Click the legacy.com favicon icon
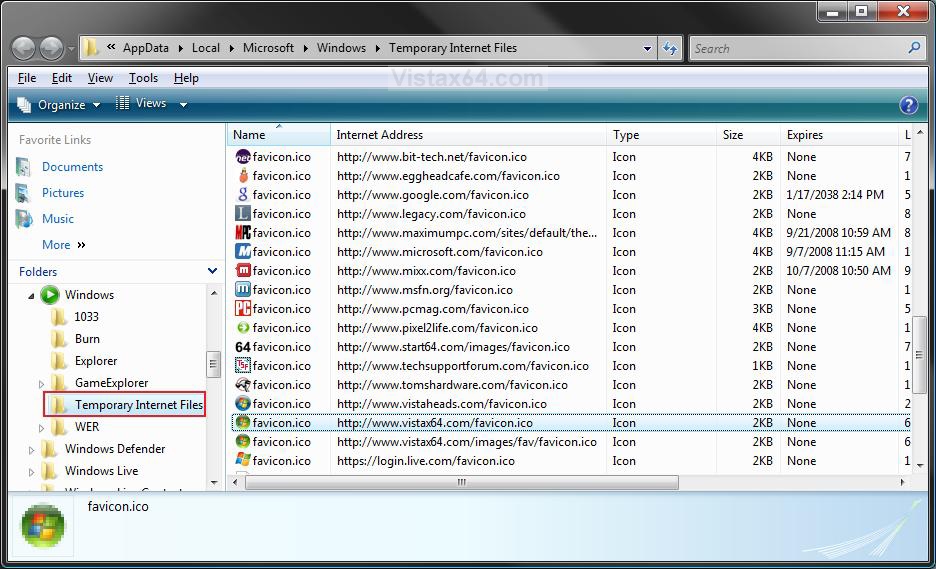 click(x=243, y=214)
